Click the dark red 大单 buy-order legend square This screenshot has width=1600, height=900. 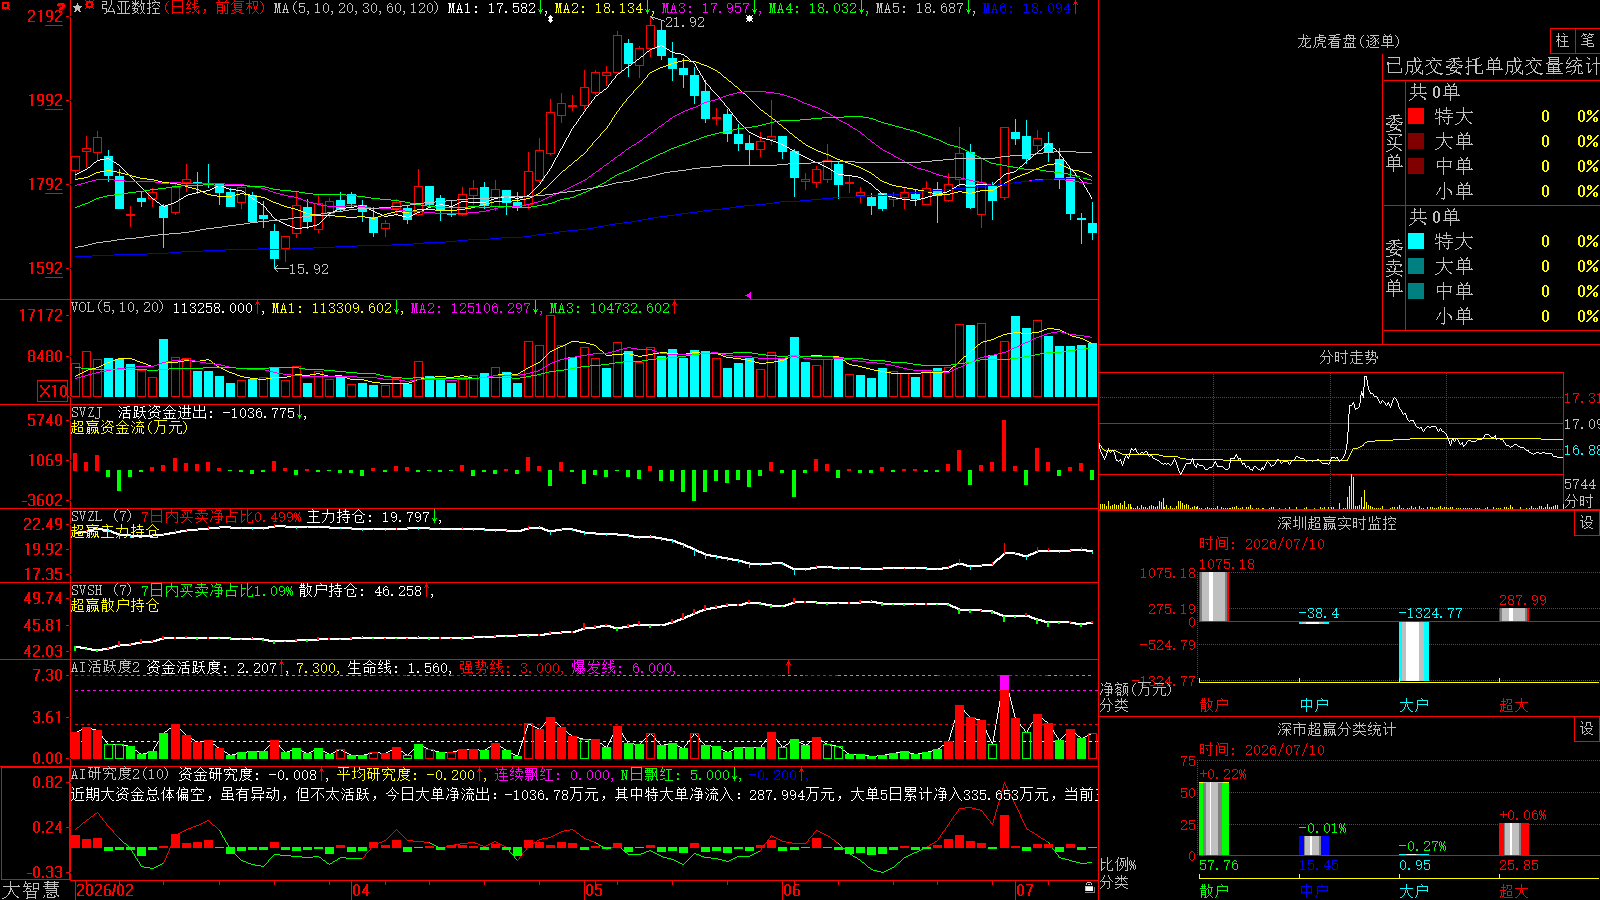1416,141
